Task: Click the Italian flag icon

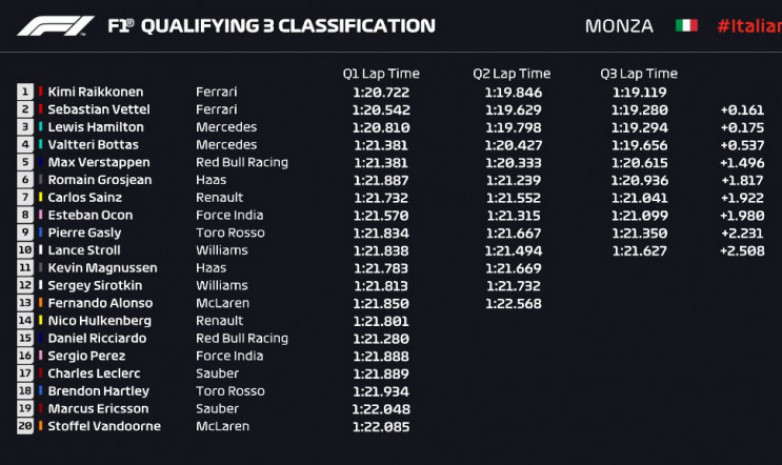Action: click(x=686, y=25)
